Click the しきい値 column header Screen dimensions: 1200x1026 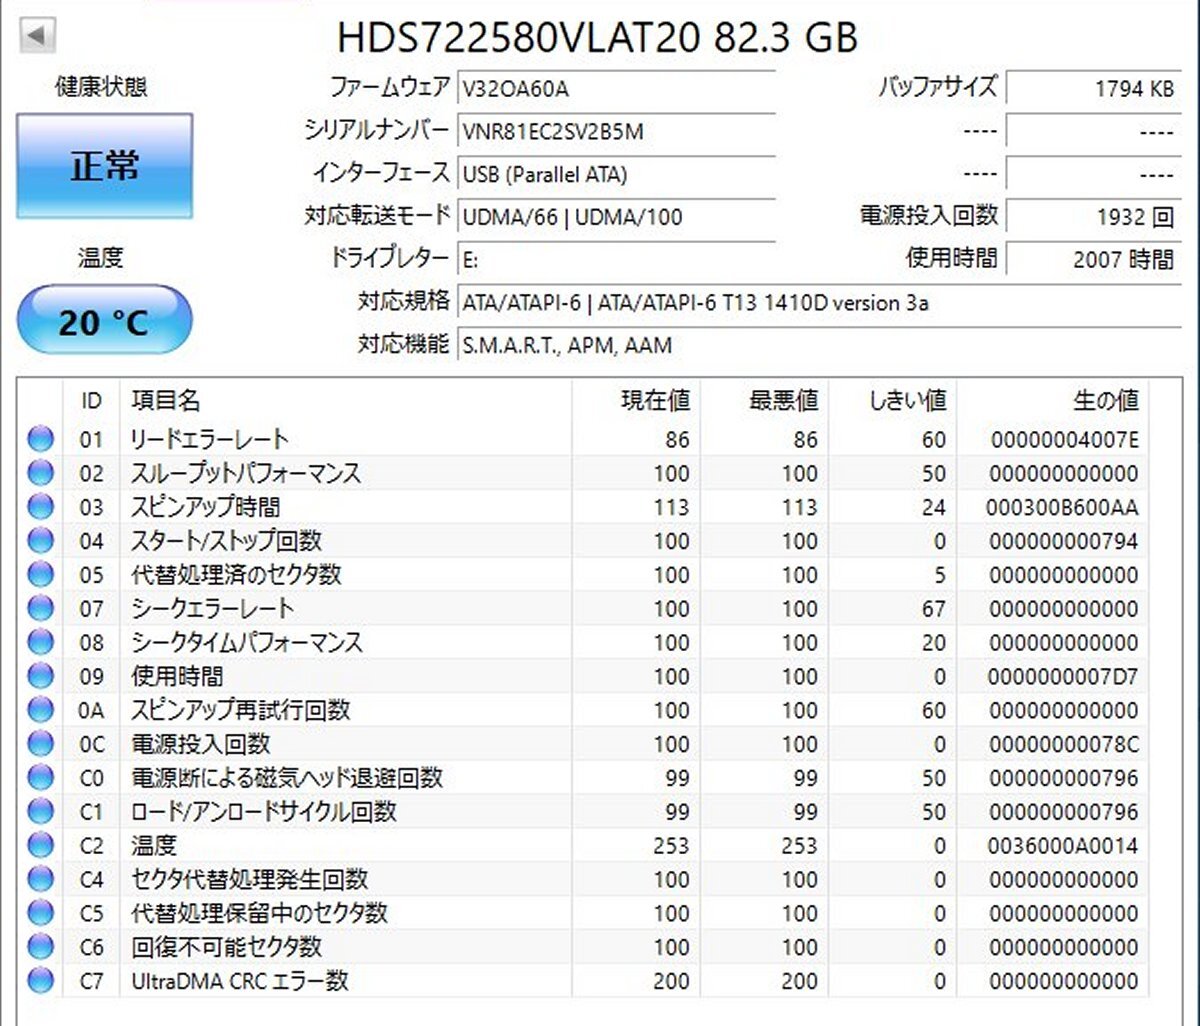tap(892, 401)
